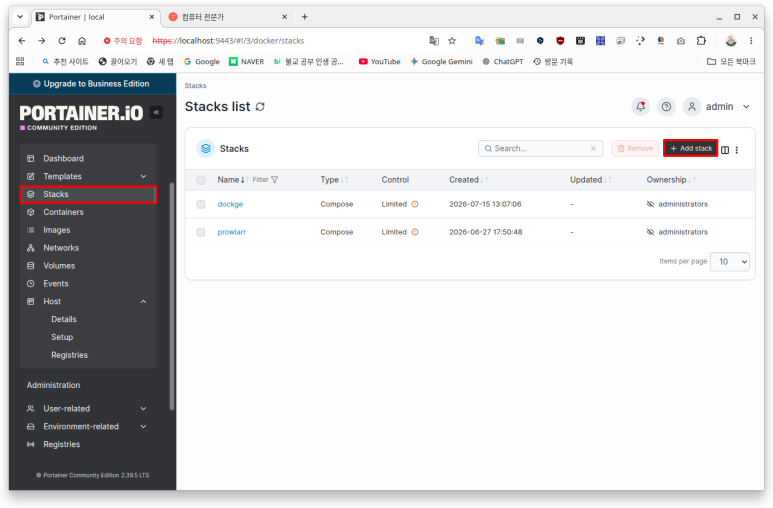Image resolution: width=773 pixels, height=508 pixels.
Task: Click the sidebar vertical scrollbar
Action: (172, 296)
